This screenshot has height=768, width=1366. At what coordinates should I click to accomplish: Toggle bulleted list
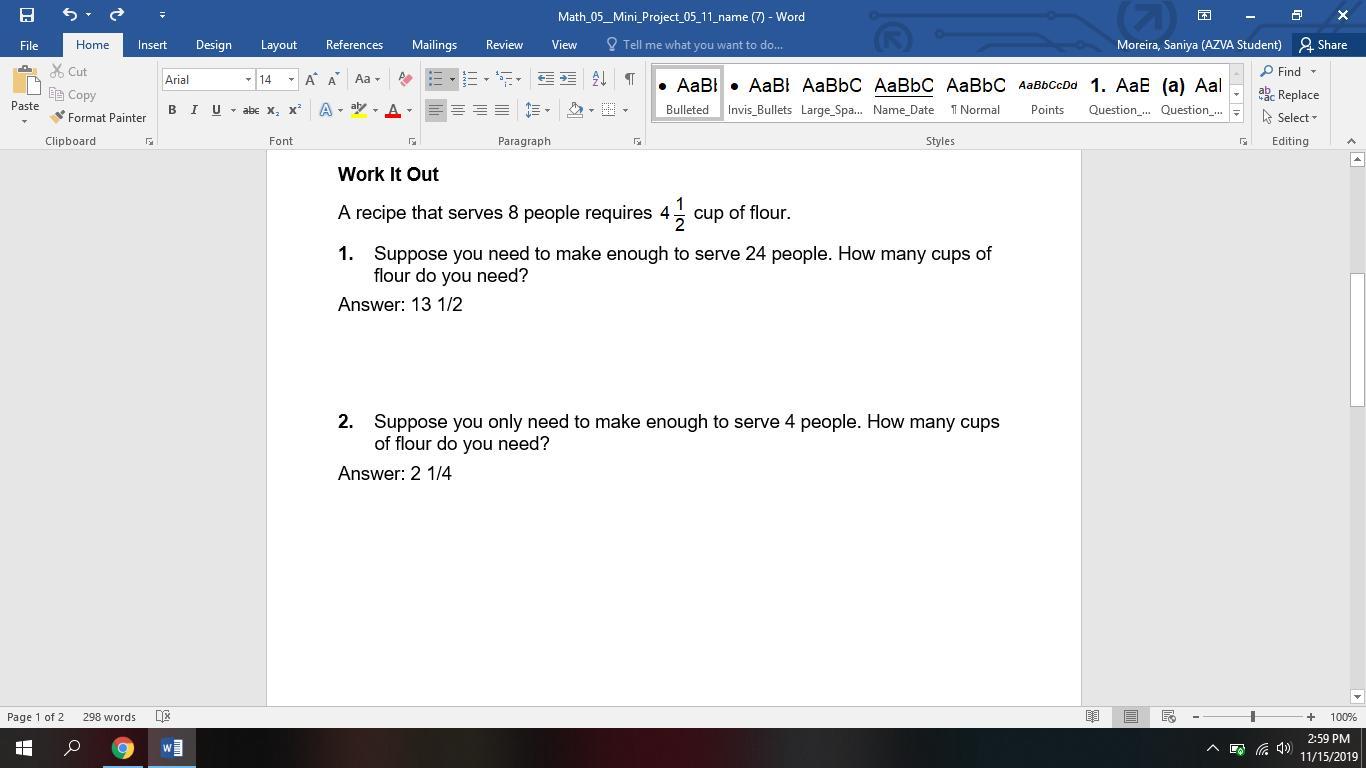435,79
